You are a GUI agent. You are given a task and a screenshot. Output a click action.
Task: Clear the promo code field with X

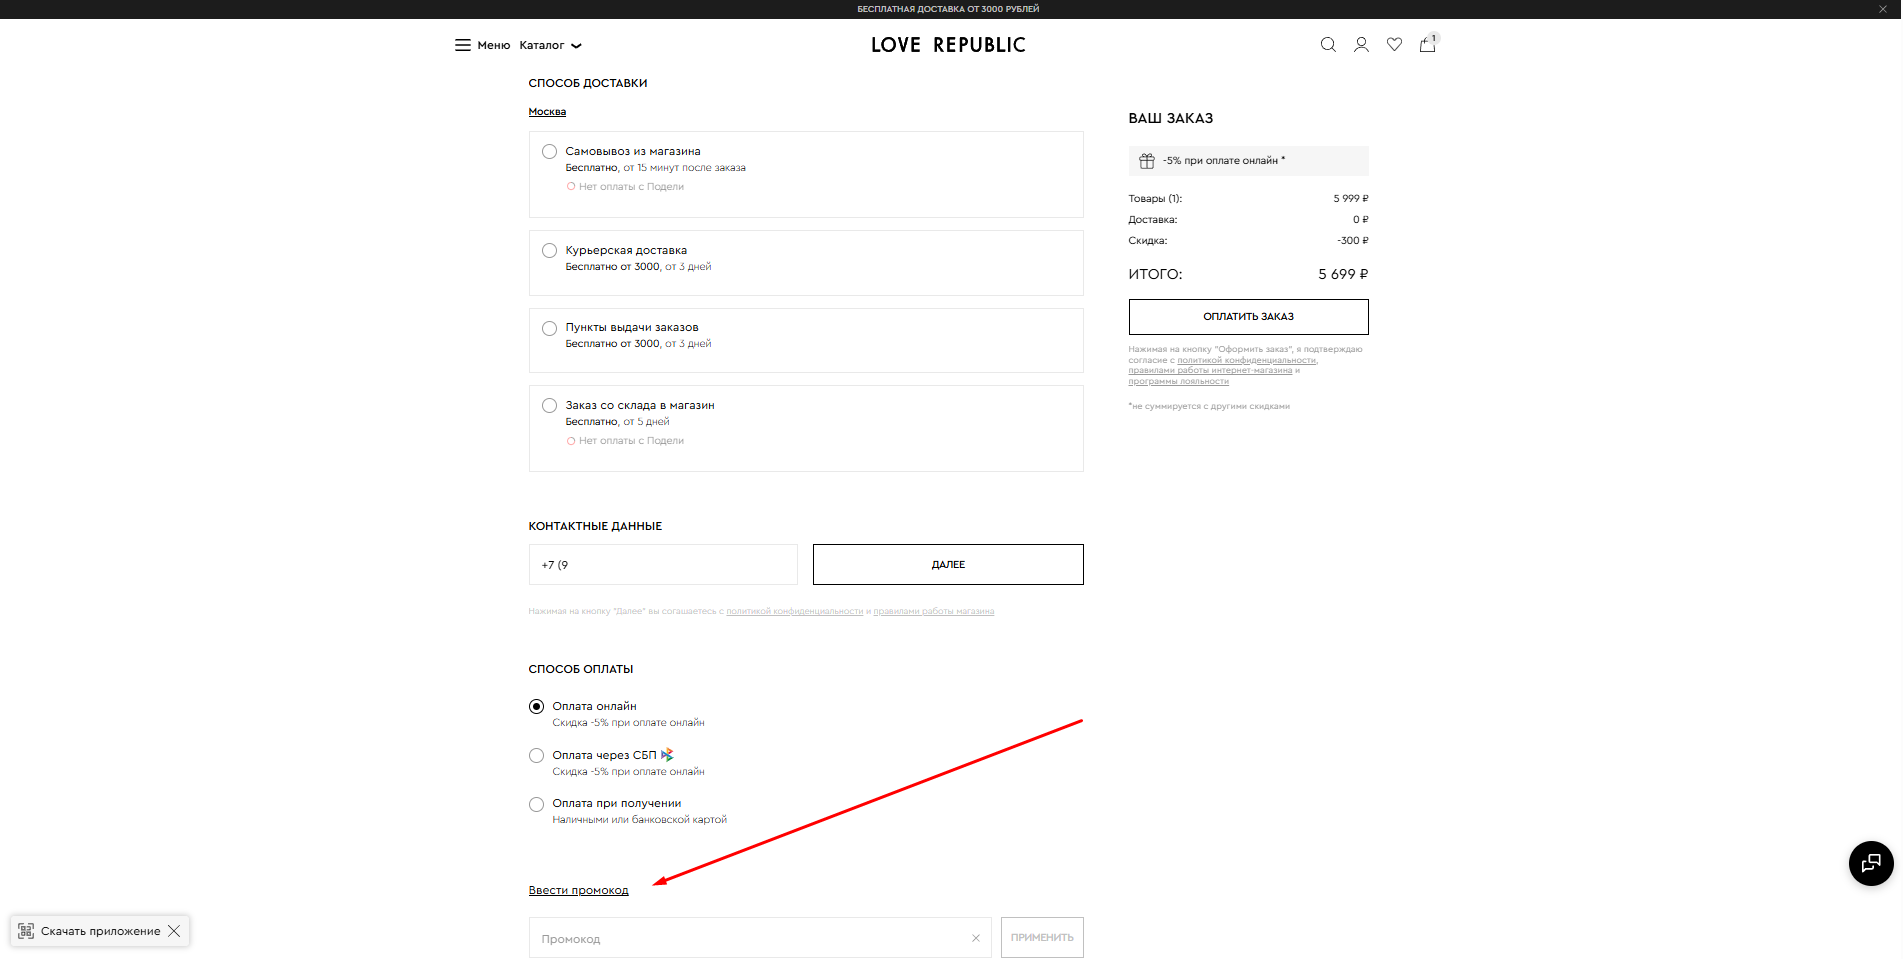[x=975, y=938]
